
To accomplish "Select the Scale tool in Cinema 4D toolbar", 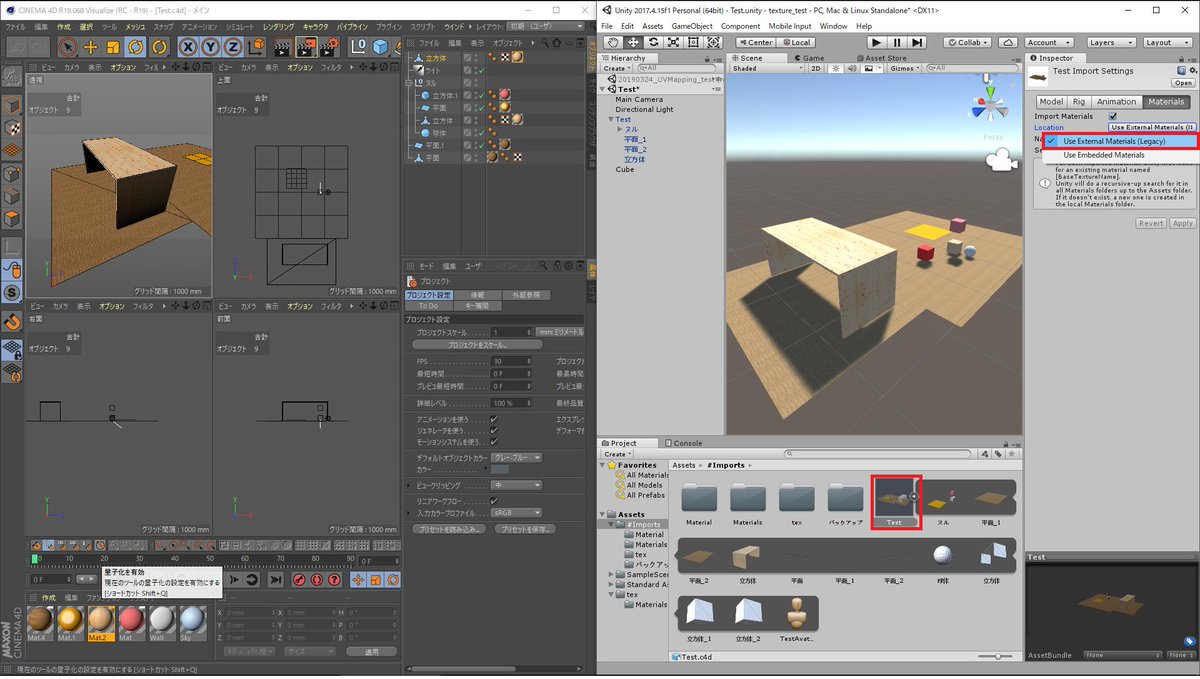I will [x=112, y=46].
